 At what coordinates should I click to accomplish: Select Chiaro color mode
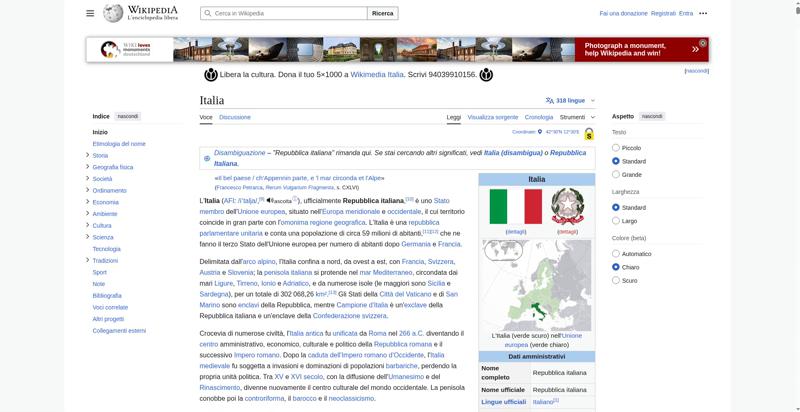point(616,267)
